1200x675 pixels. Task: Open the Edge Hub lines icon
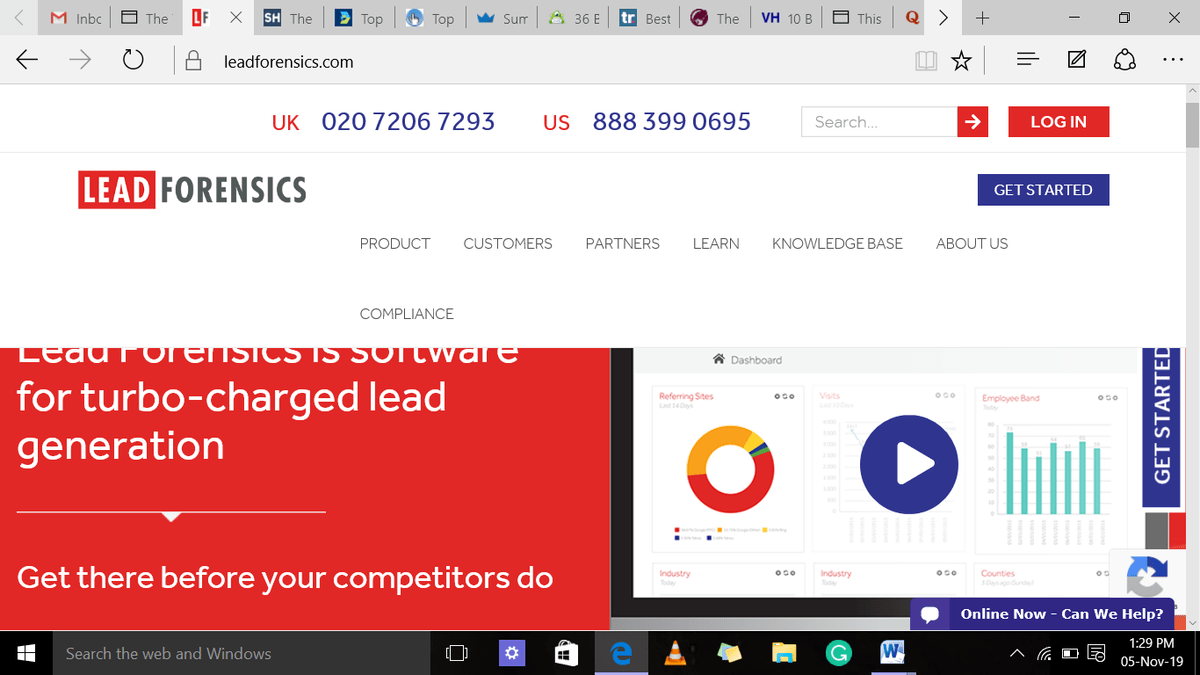click(1027, 61)
